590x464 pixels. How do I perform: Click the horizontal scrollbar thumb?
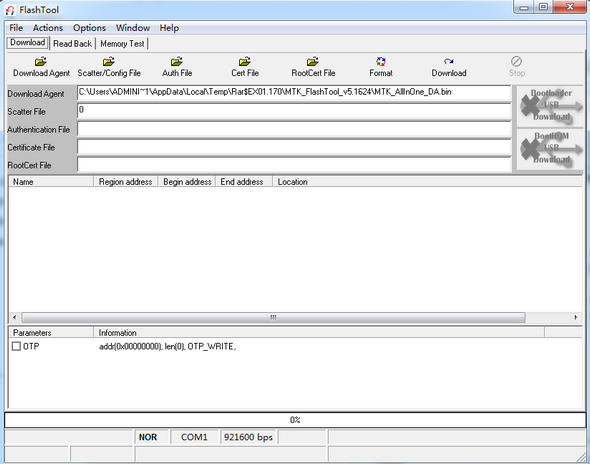[x=273, y=317]
